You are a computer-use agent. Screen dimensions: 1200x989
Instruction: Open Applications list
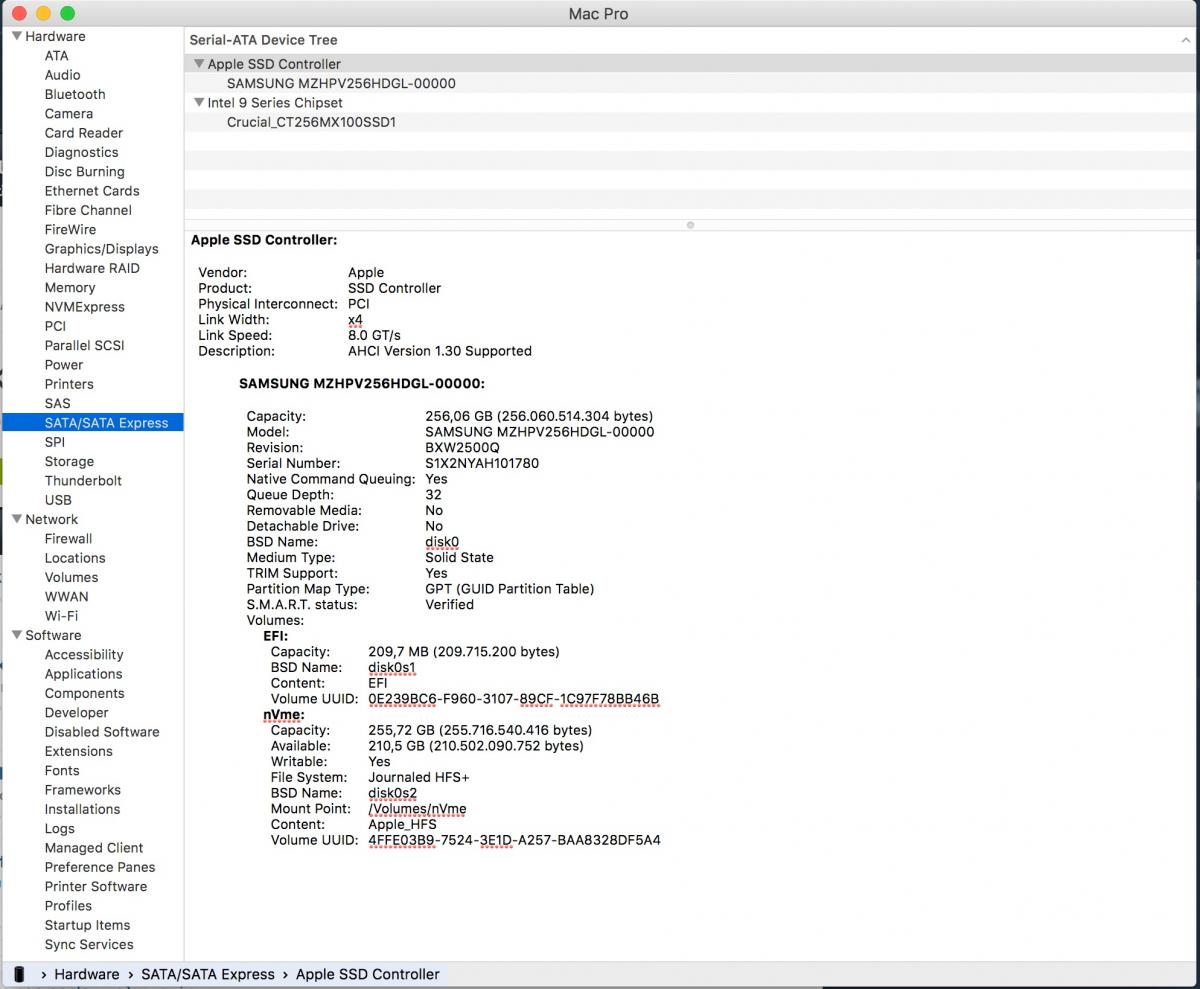(x=83, y=674)
